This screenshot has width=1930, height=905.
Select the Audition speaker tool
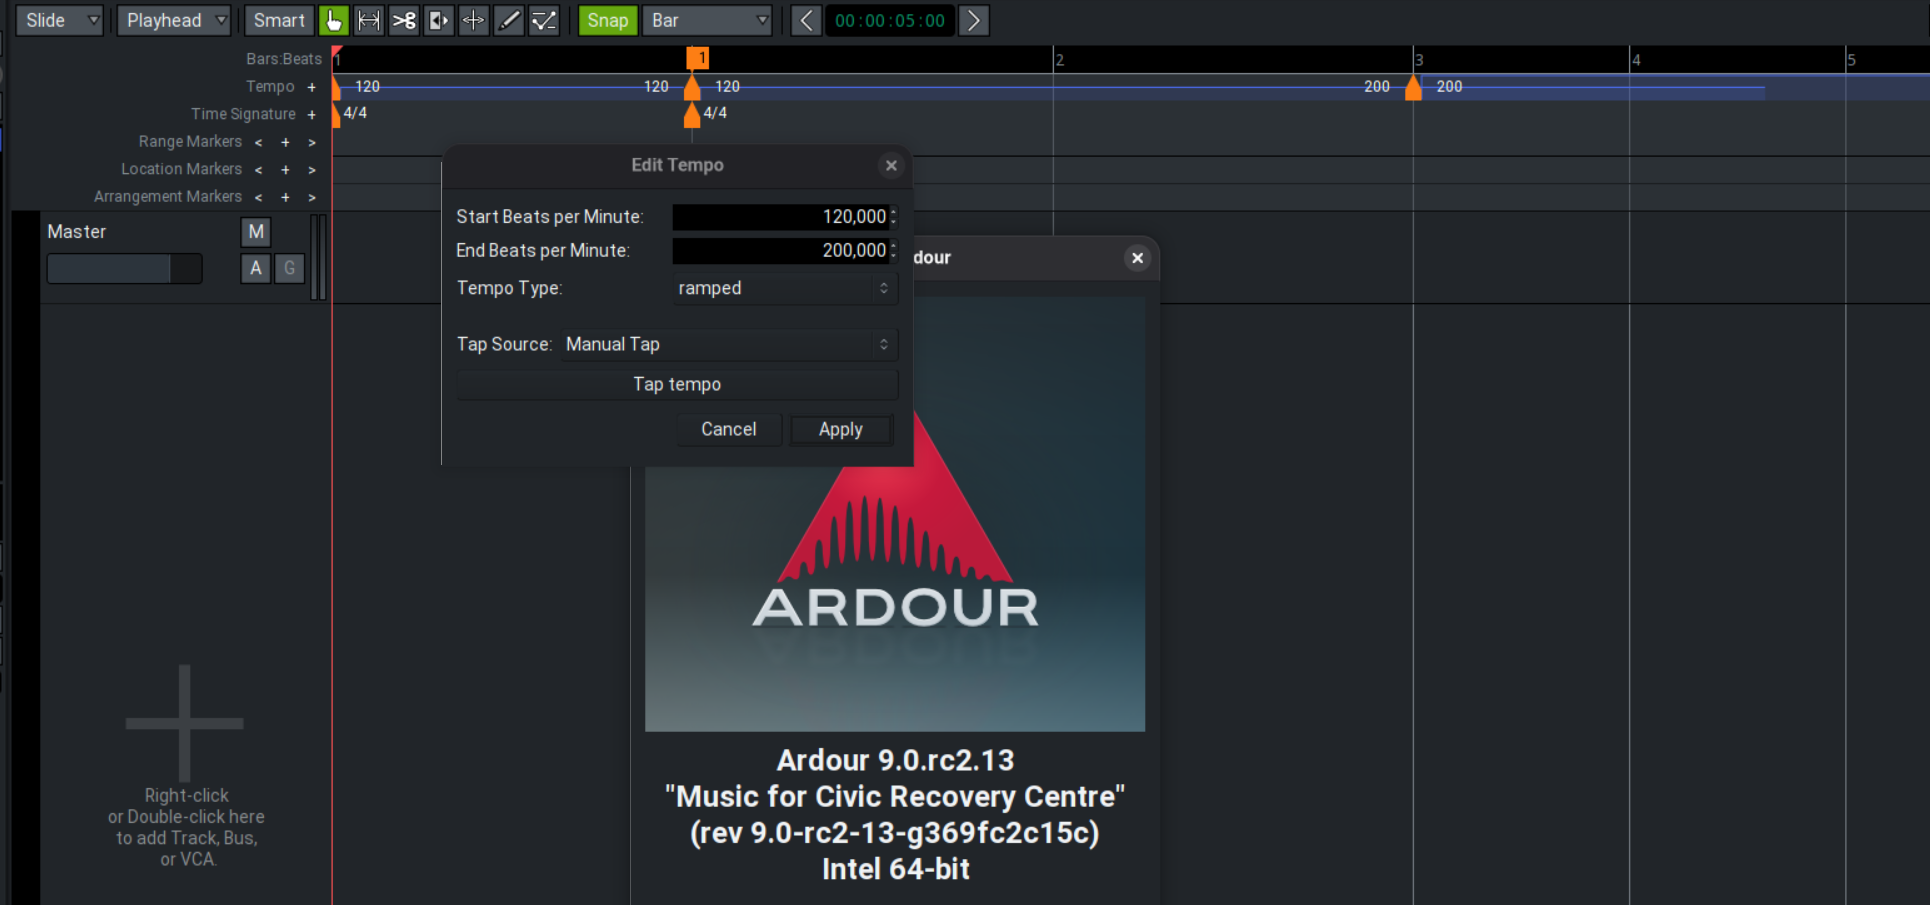pos(439,20)
